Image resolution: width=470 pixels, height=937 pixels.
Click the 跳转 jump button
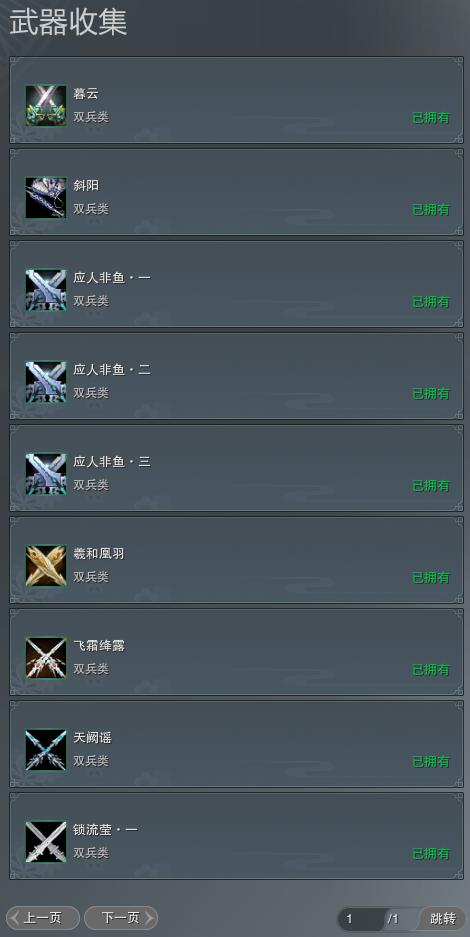(x=443, y=918)
